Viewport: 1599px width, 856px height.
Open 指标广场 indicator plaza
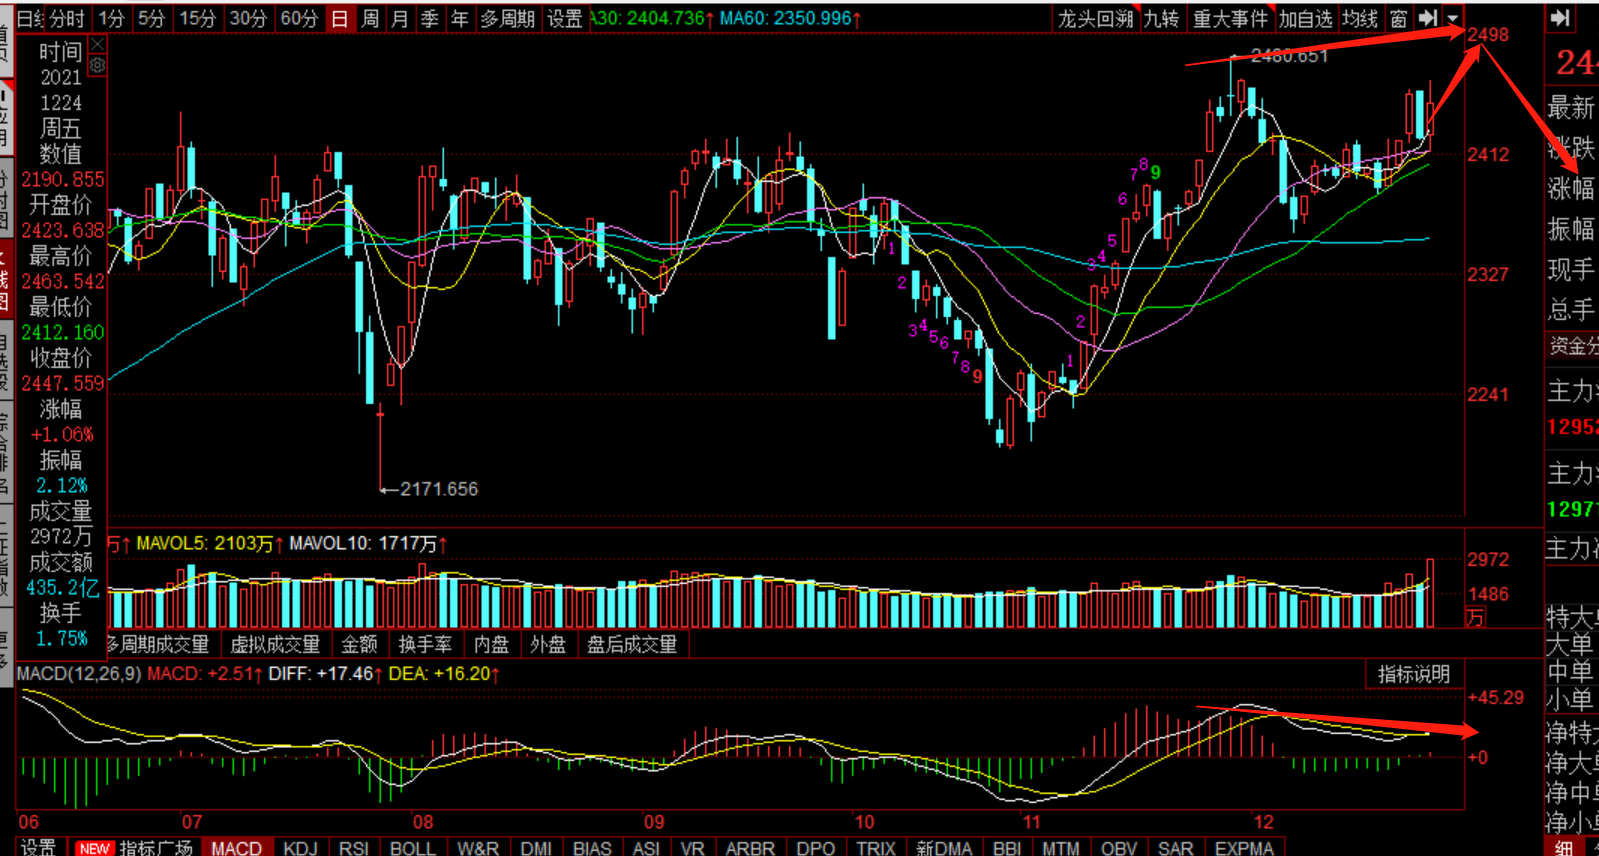[156, 847]
